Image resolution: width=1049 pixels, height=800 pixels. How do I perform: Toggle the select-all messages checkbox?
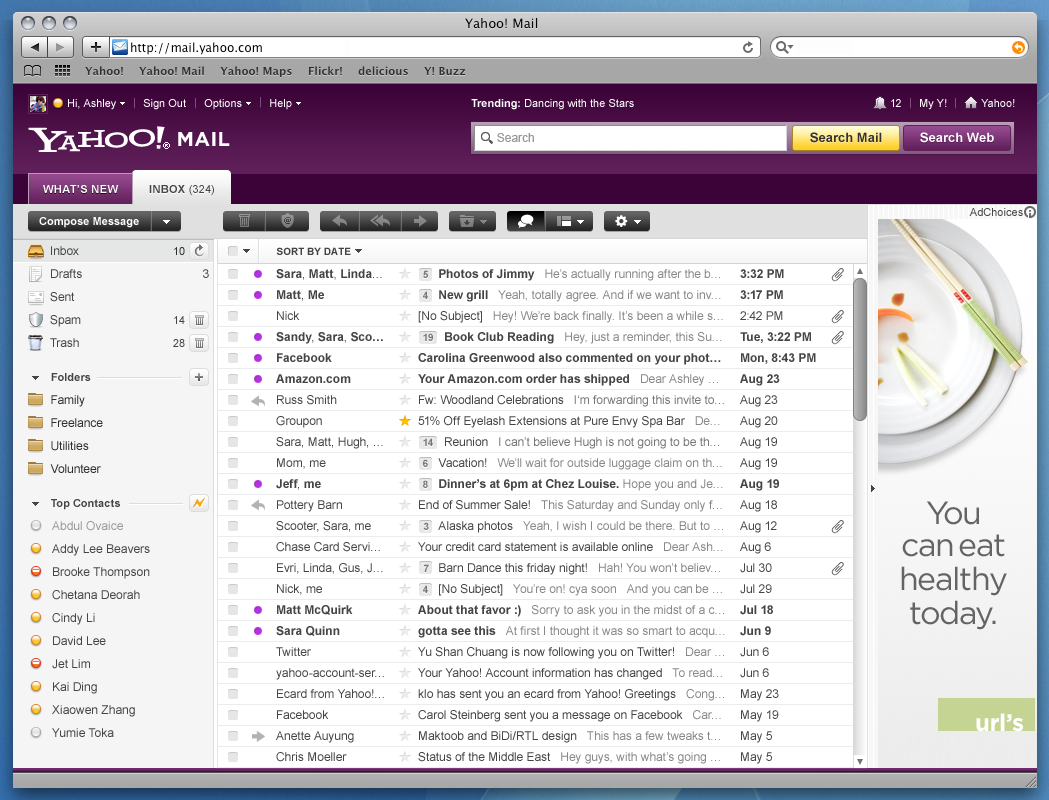233,251
